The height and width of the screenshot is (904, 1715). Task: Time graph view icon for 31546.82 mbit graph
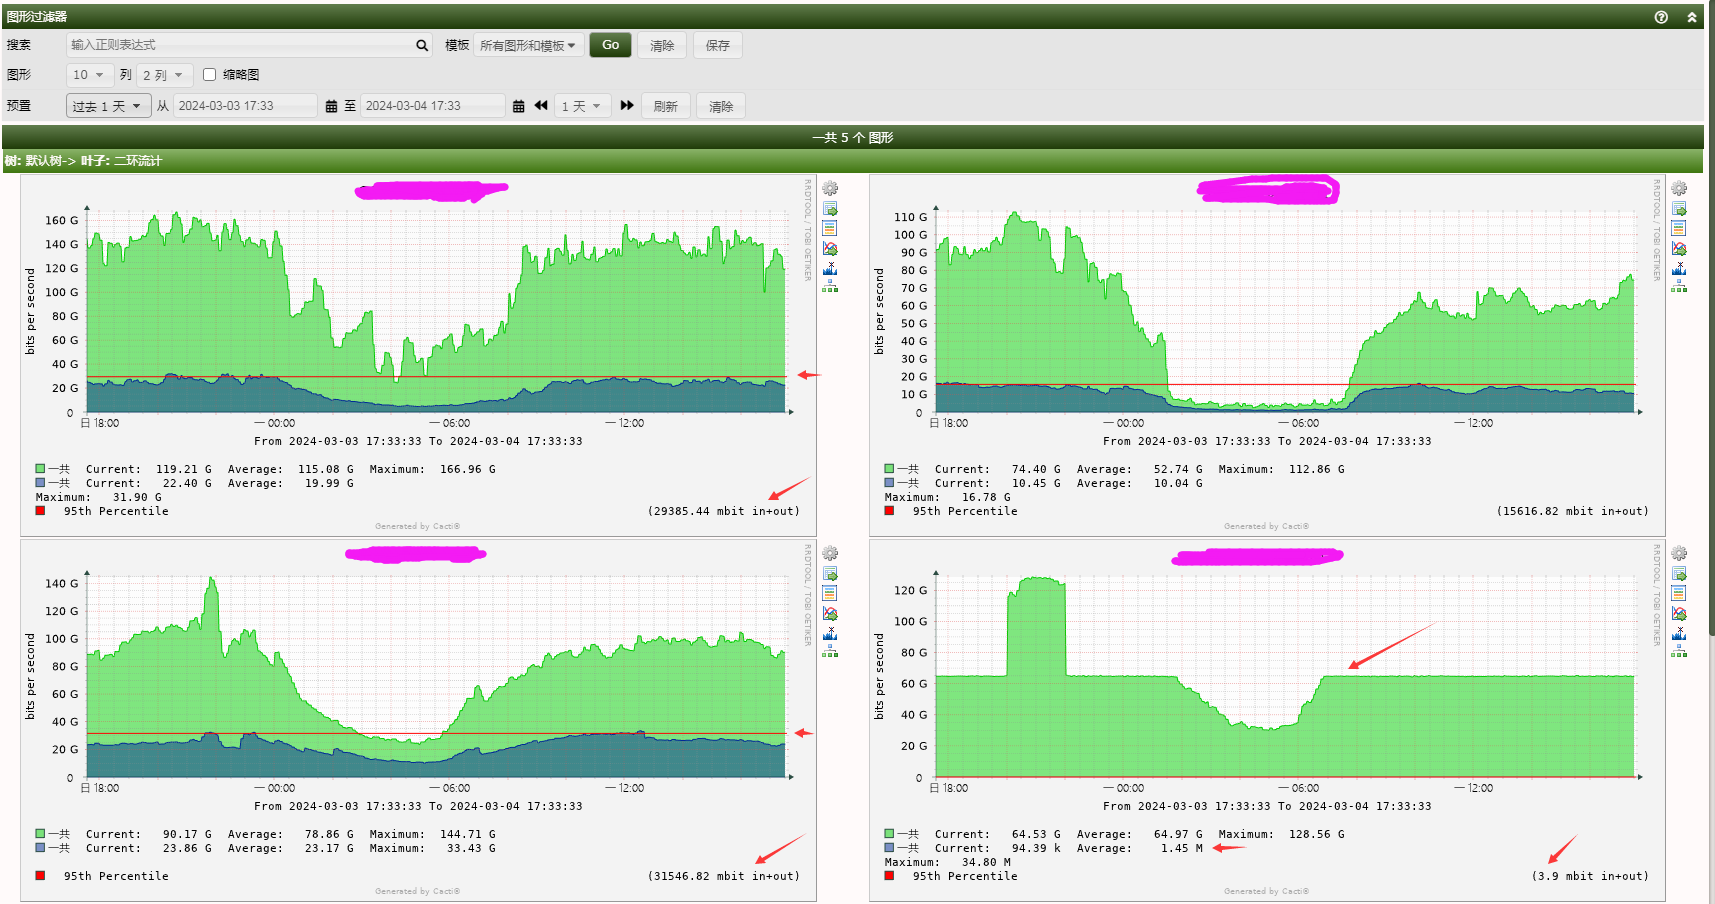830,593
